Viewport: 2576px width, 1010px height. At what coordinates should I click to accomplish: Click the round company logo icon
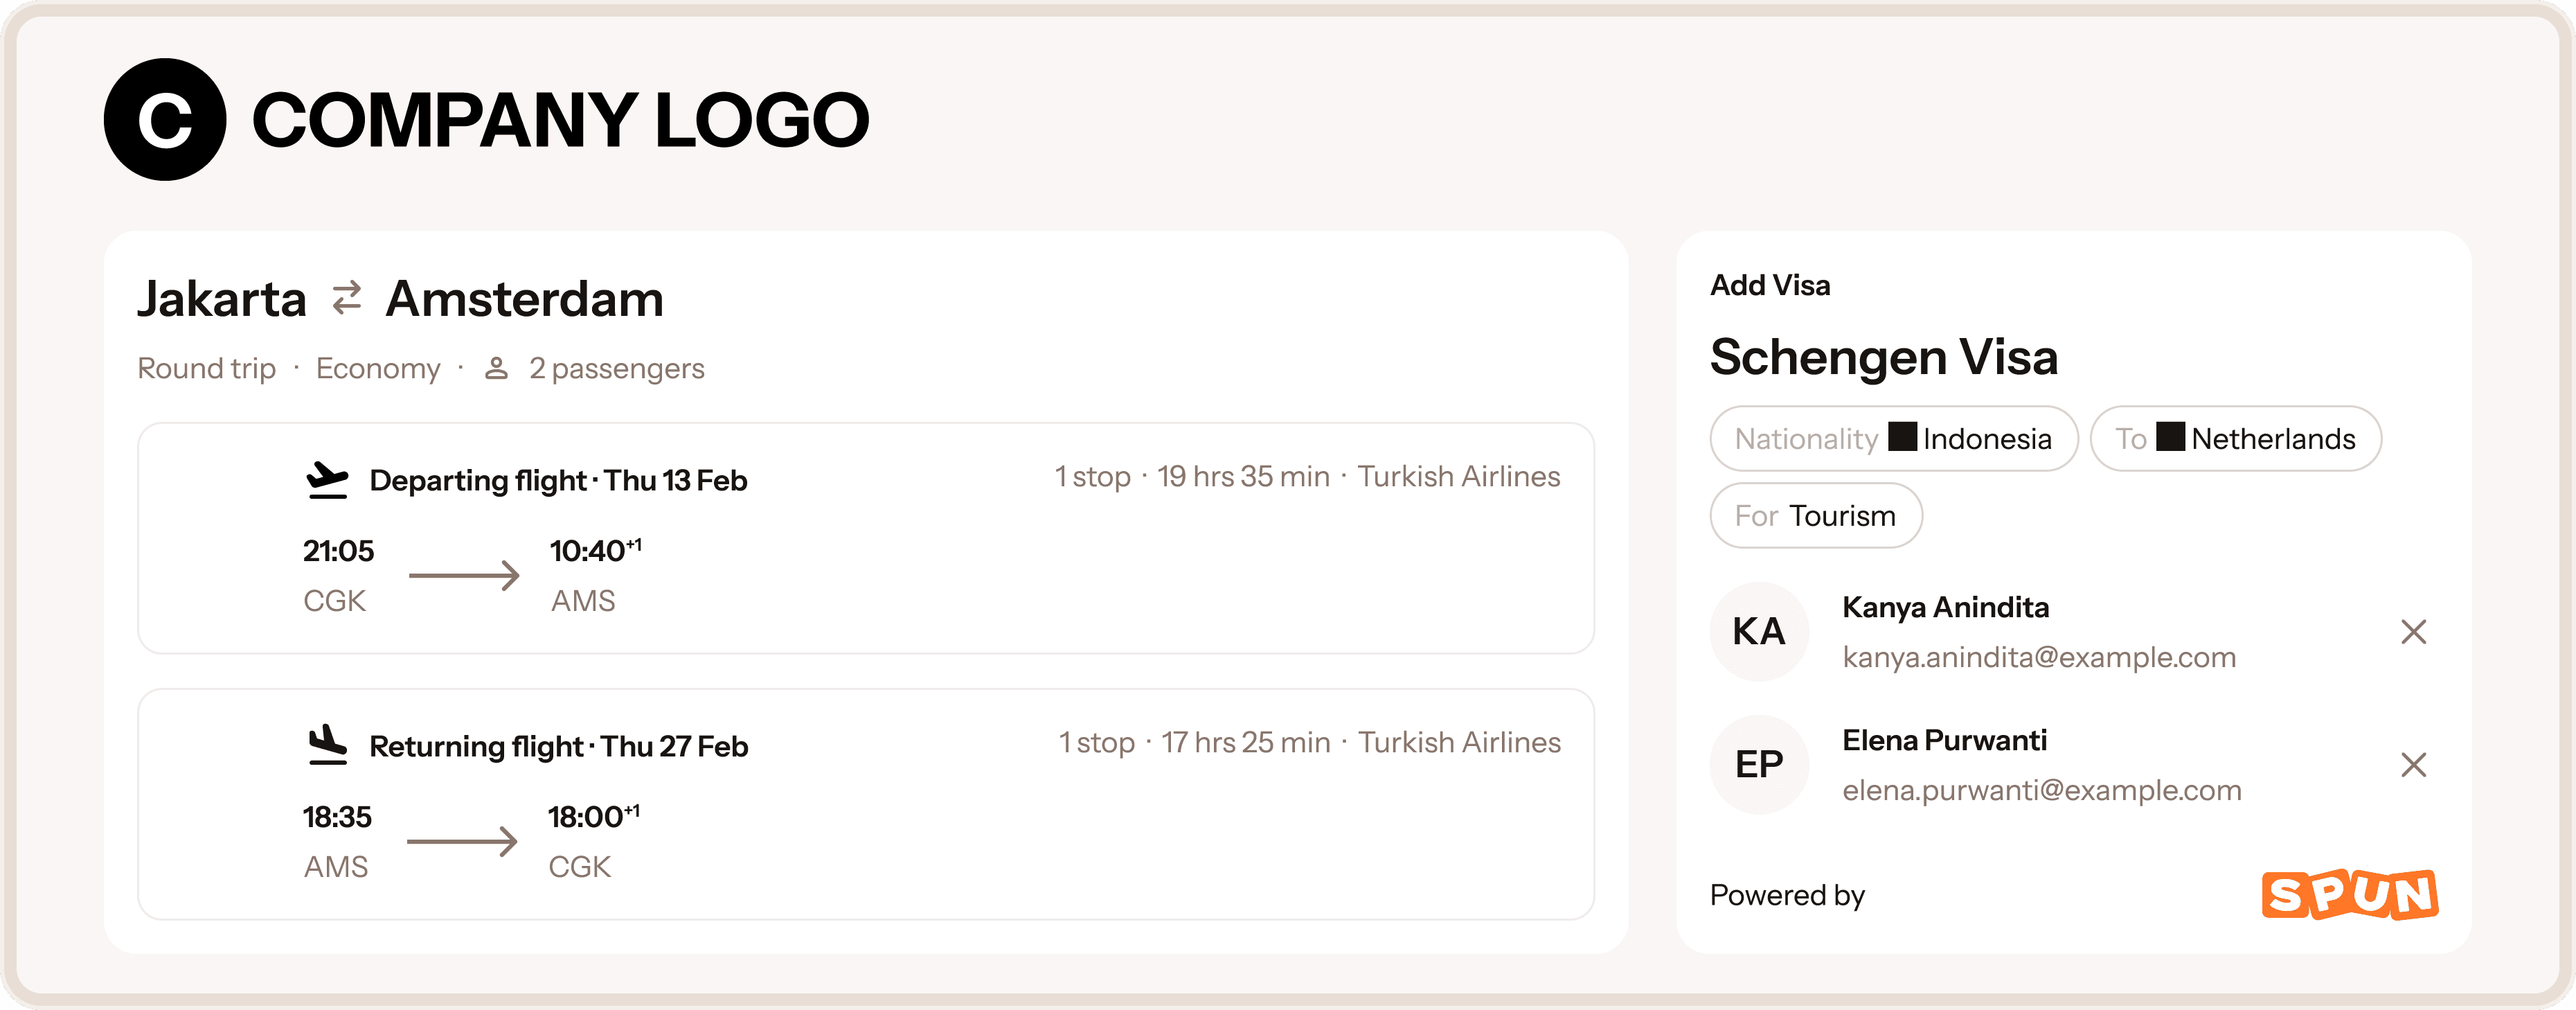pyautogui.click(x=165, y=119)
